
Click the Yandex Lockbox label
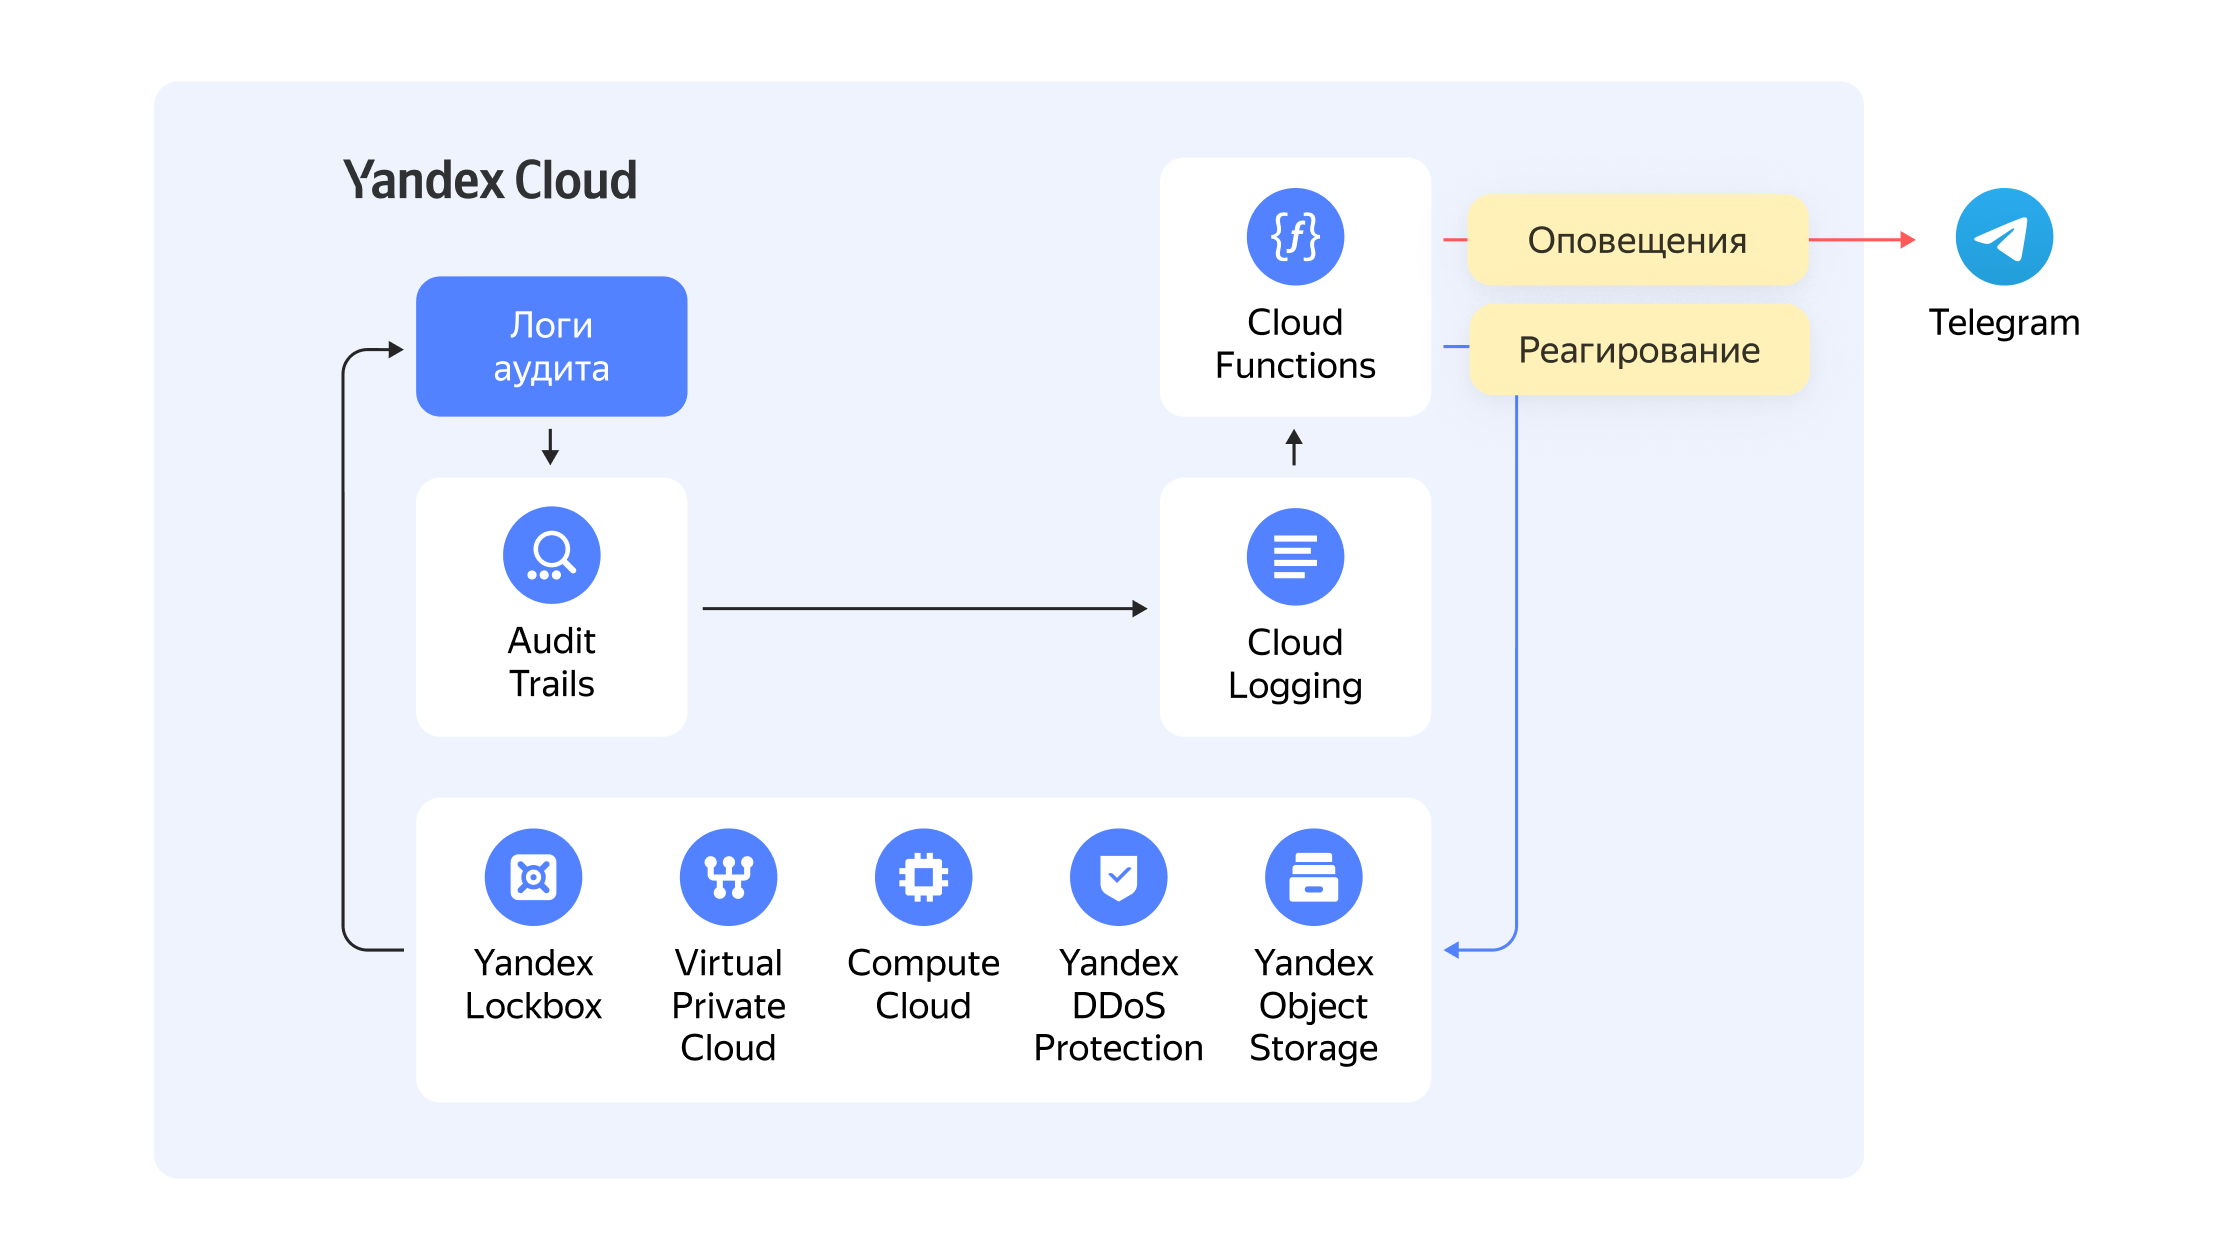coord(533,984)
